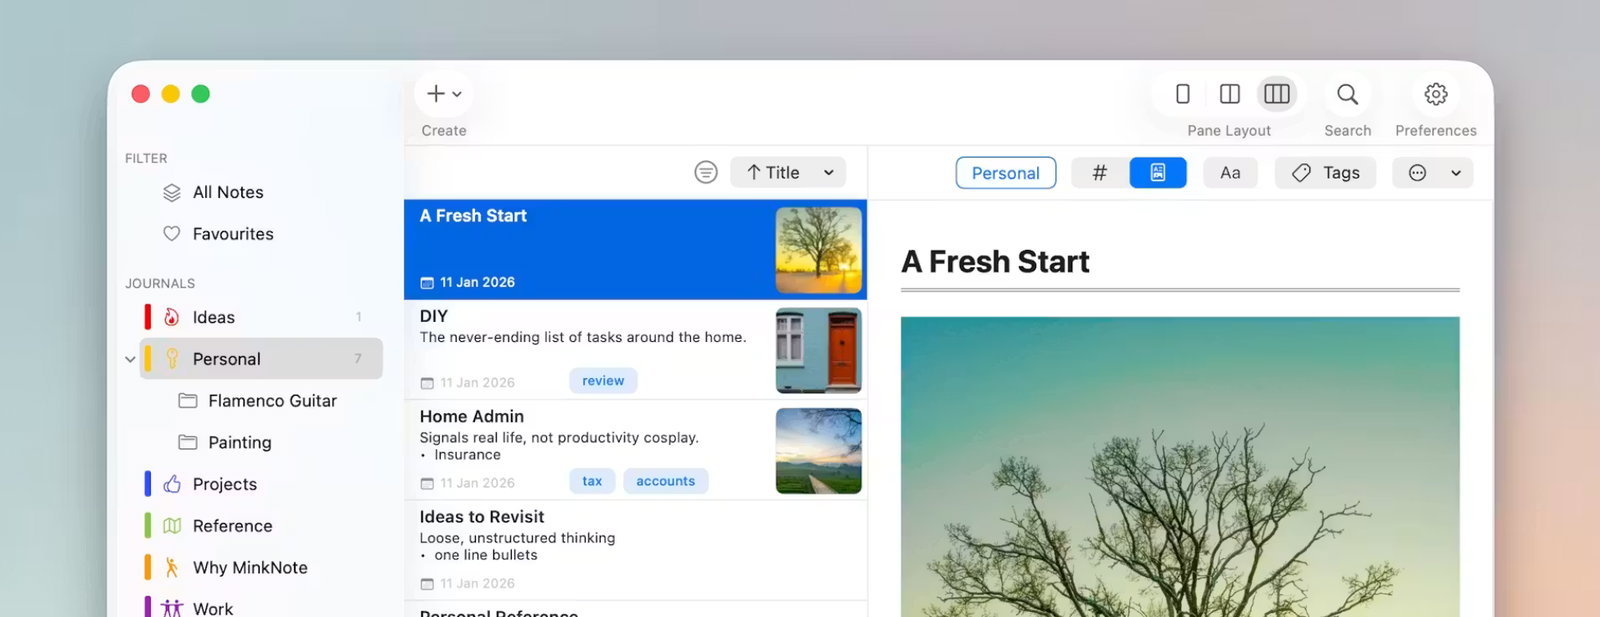The width and height of the screenshot is (1600, 617).
Task: Click the Home Admin landscape thumbnail
Action: click(x=819, y=450)
